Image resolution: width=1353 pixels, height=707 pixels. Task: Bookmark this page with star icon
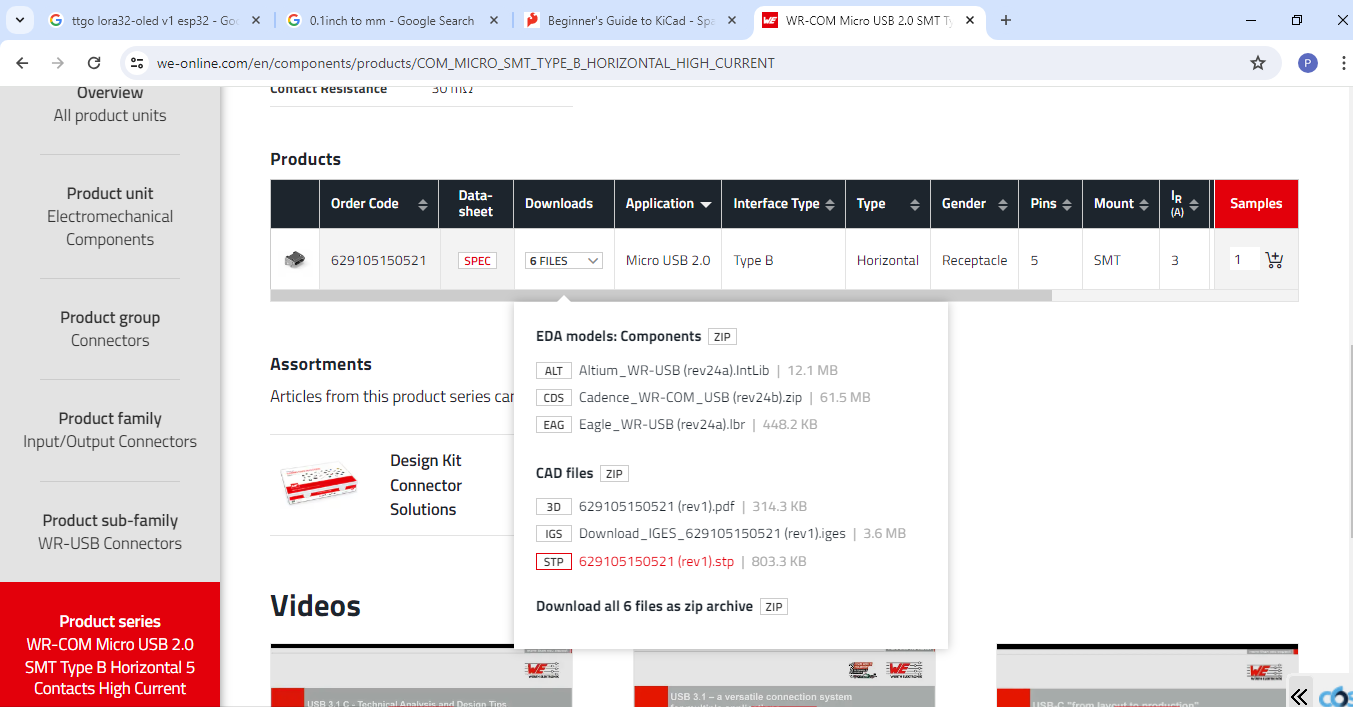[x=1258, y=63]
